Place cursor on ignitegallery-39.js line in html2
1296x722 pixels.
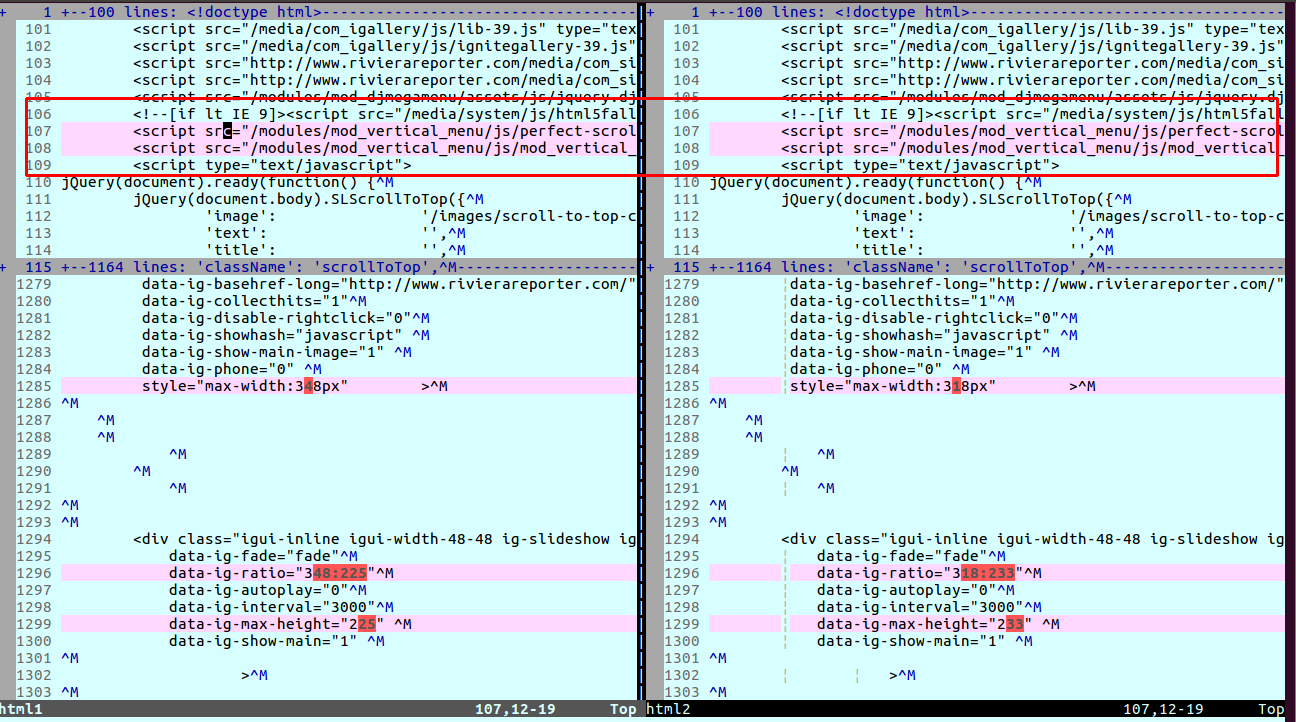(x=1033, y=47)
